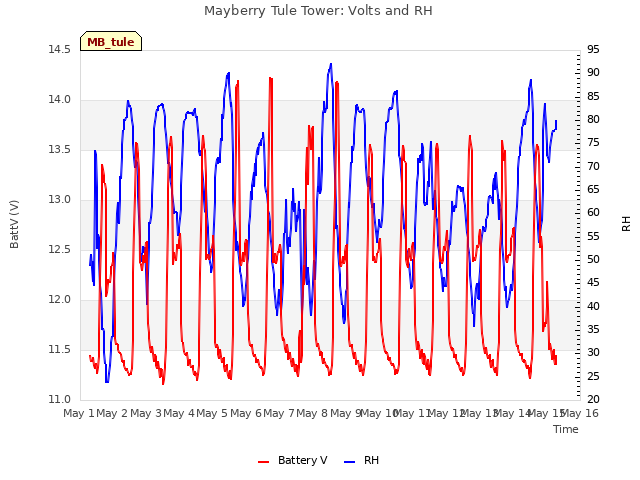Viewport: 640px width, 480px height.
Task: Click the 75 right axis tick
Action: [x=593, y=143]
